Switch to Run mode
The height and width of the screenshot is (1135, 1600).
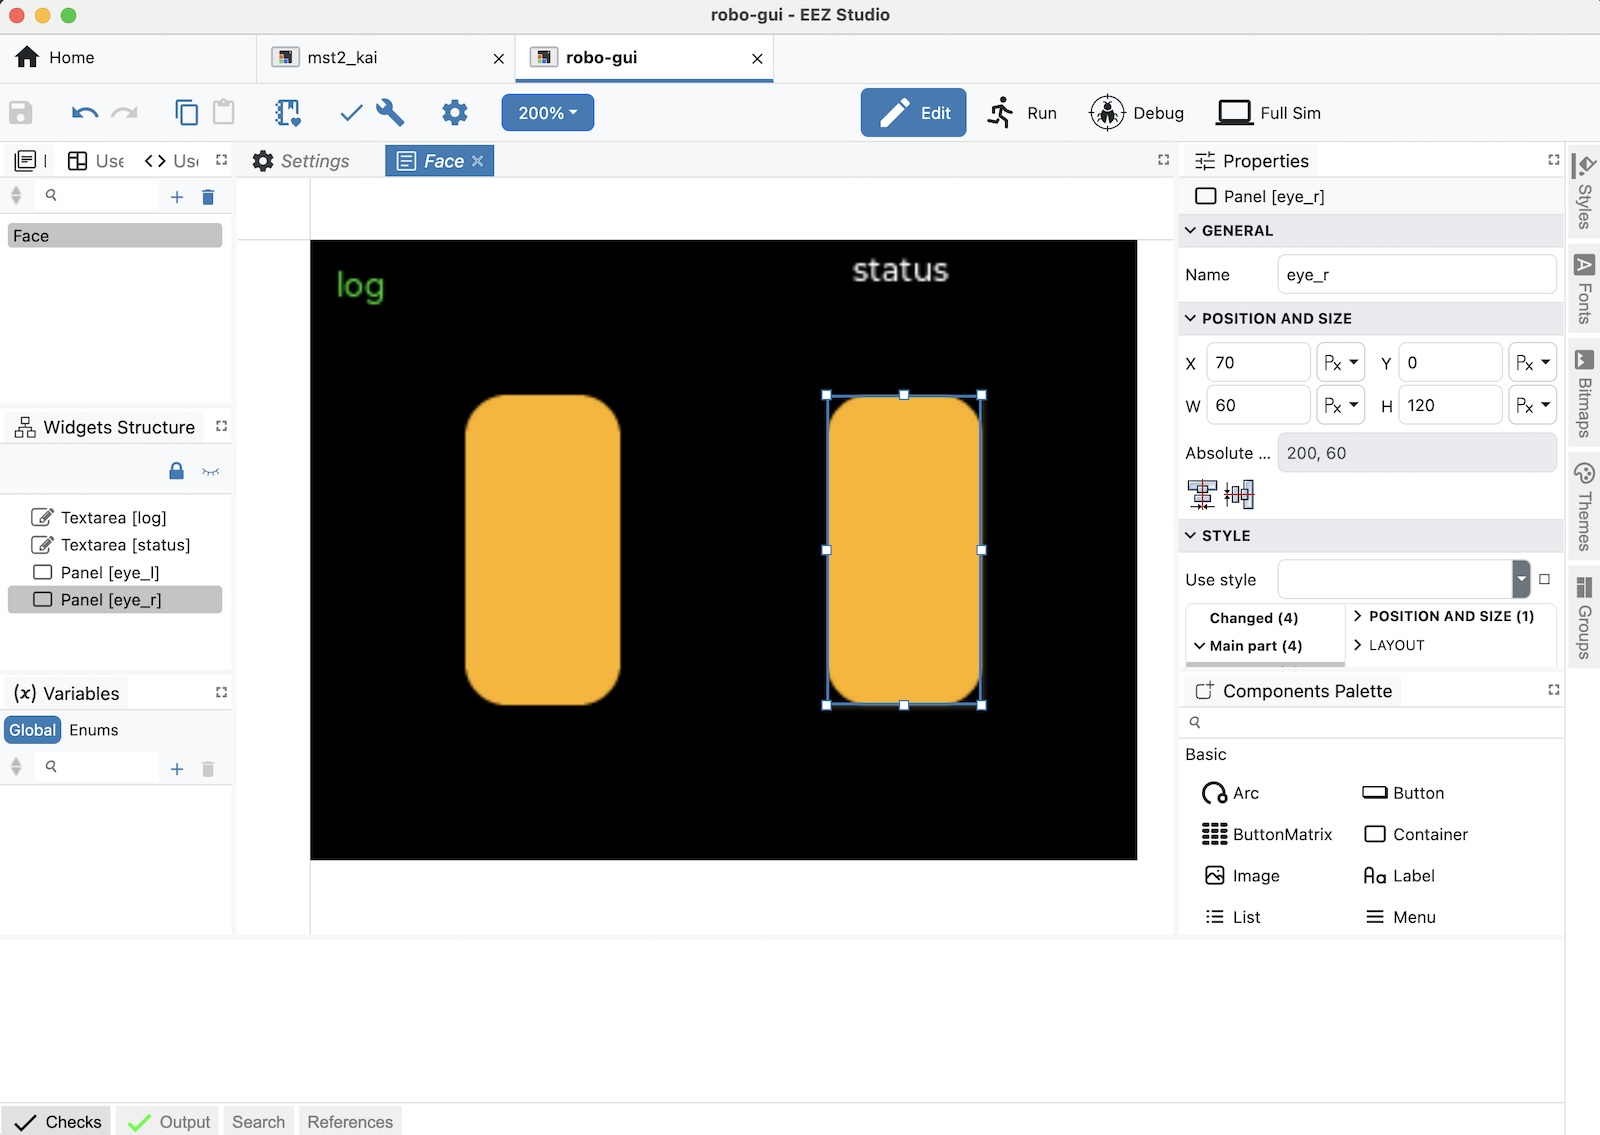click(x=1021, y=113)
